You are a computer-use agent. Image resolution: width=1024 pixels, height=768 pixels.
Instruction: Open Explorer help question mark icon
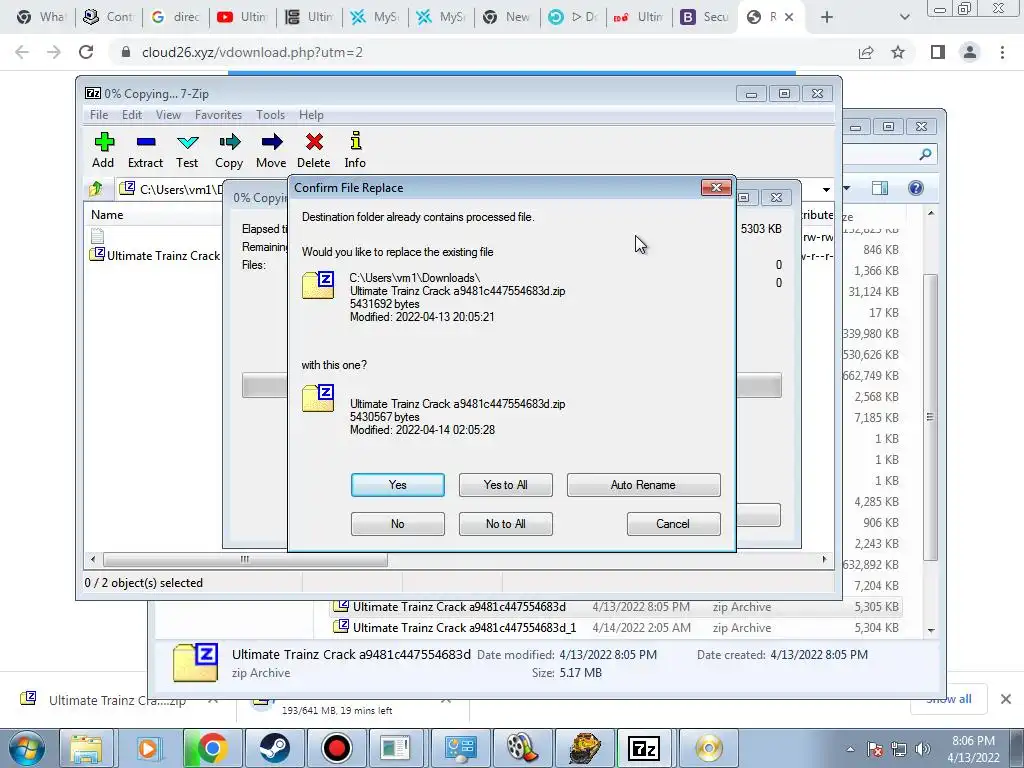[x=916, y=188]
